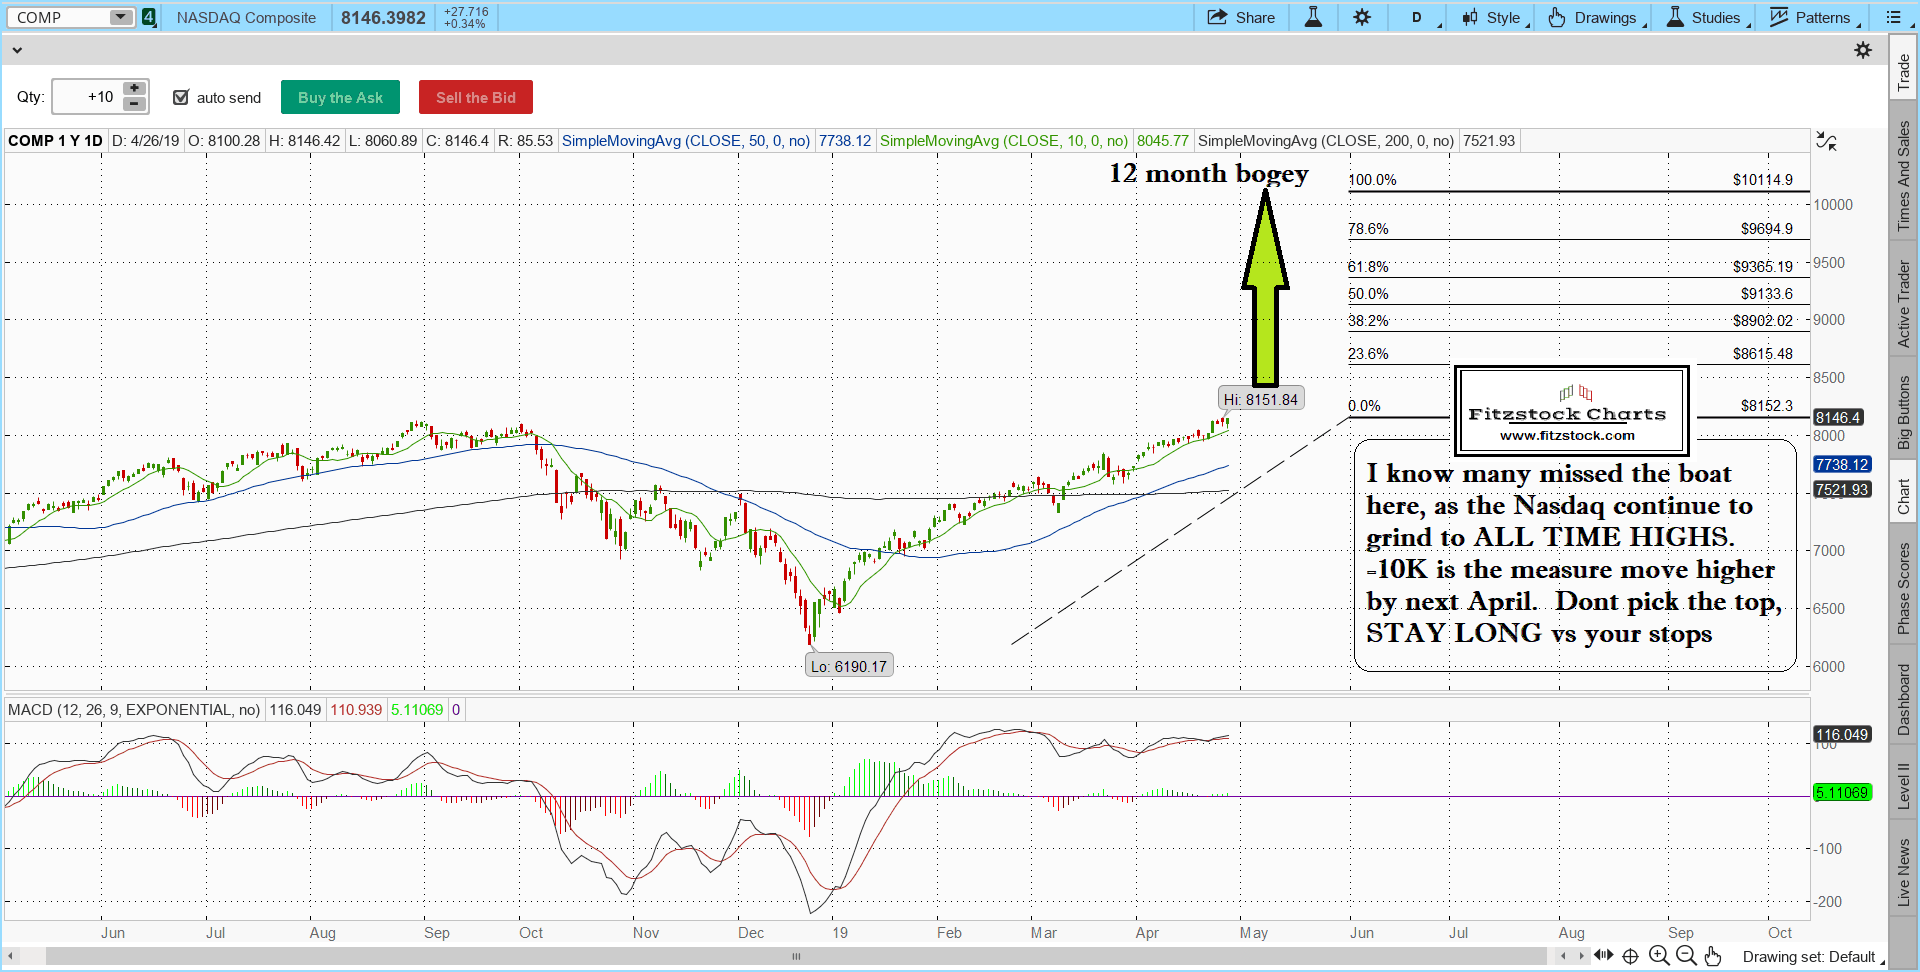Click the zoom in magnifier icon

1658,956
